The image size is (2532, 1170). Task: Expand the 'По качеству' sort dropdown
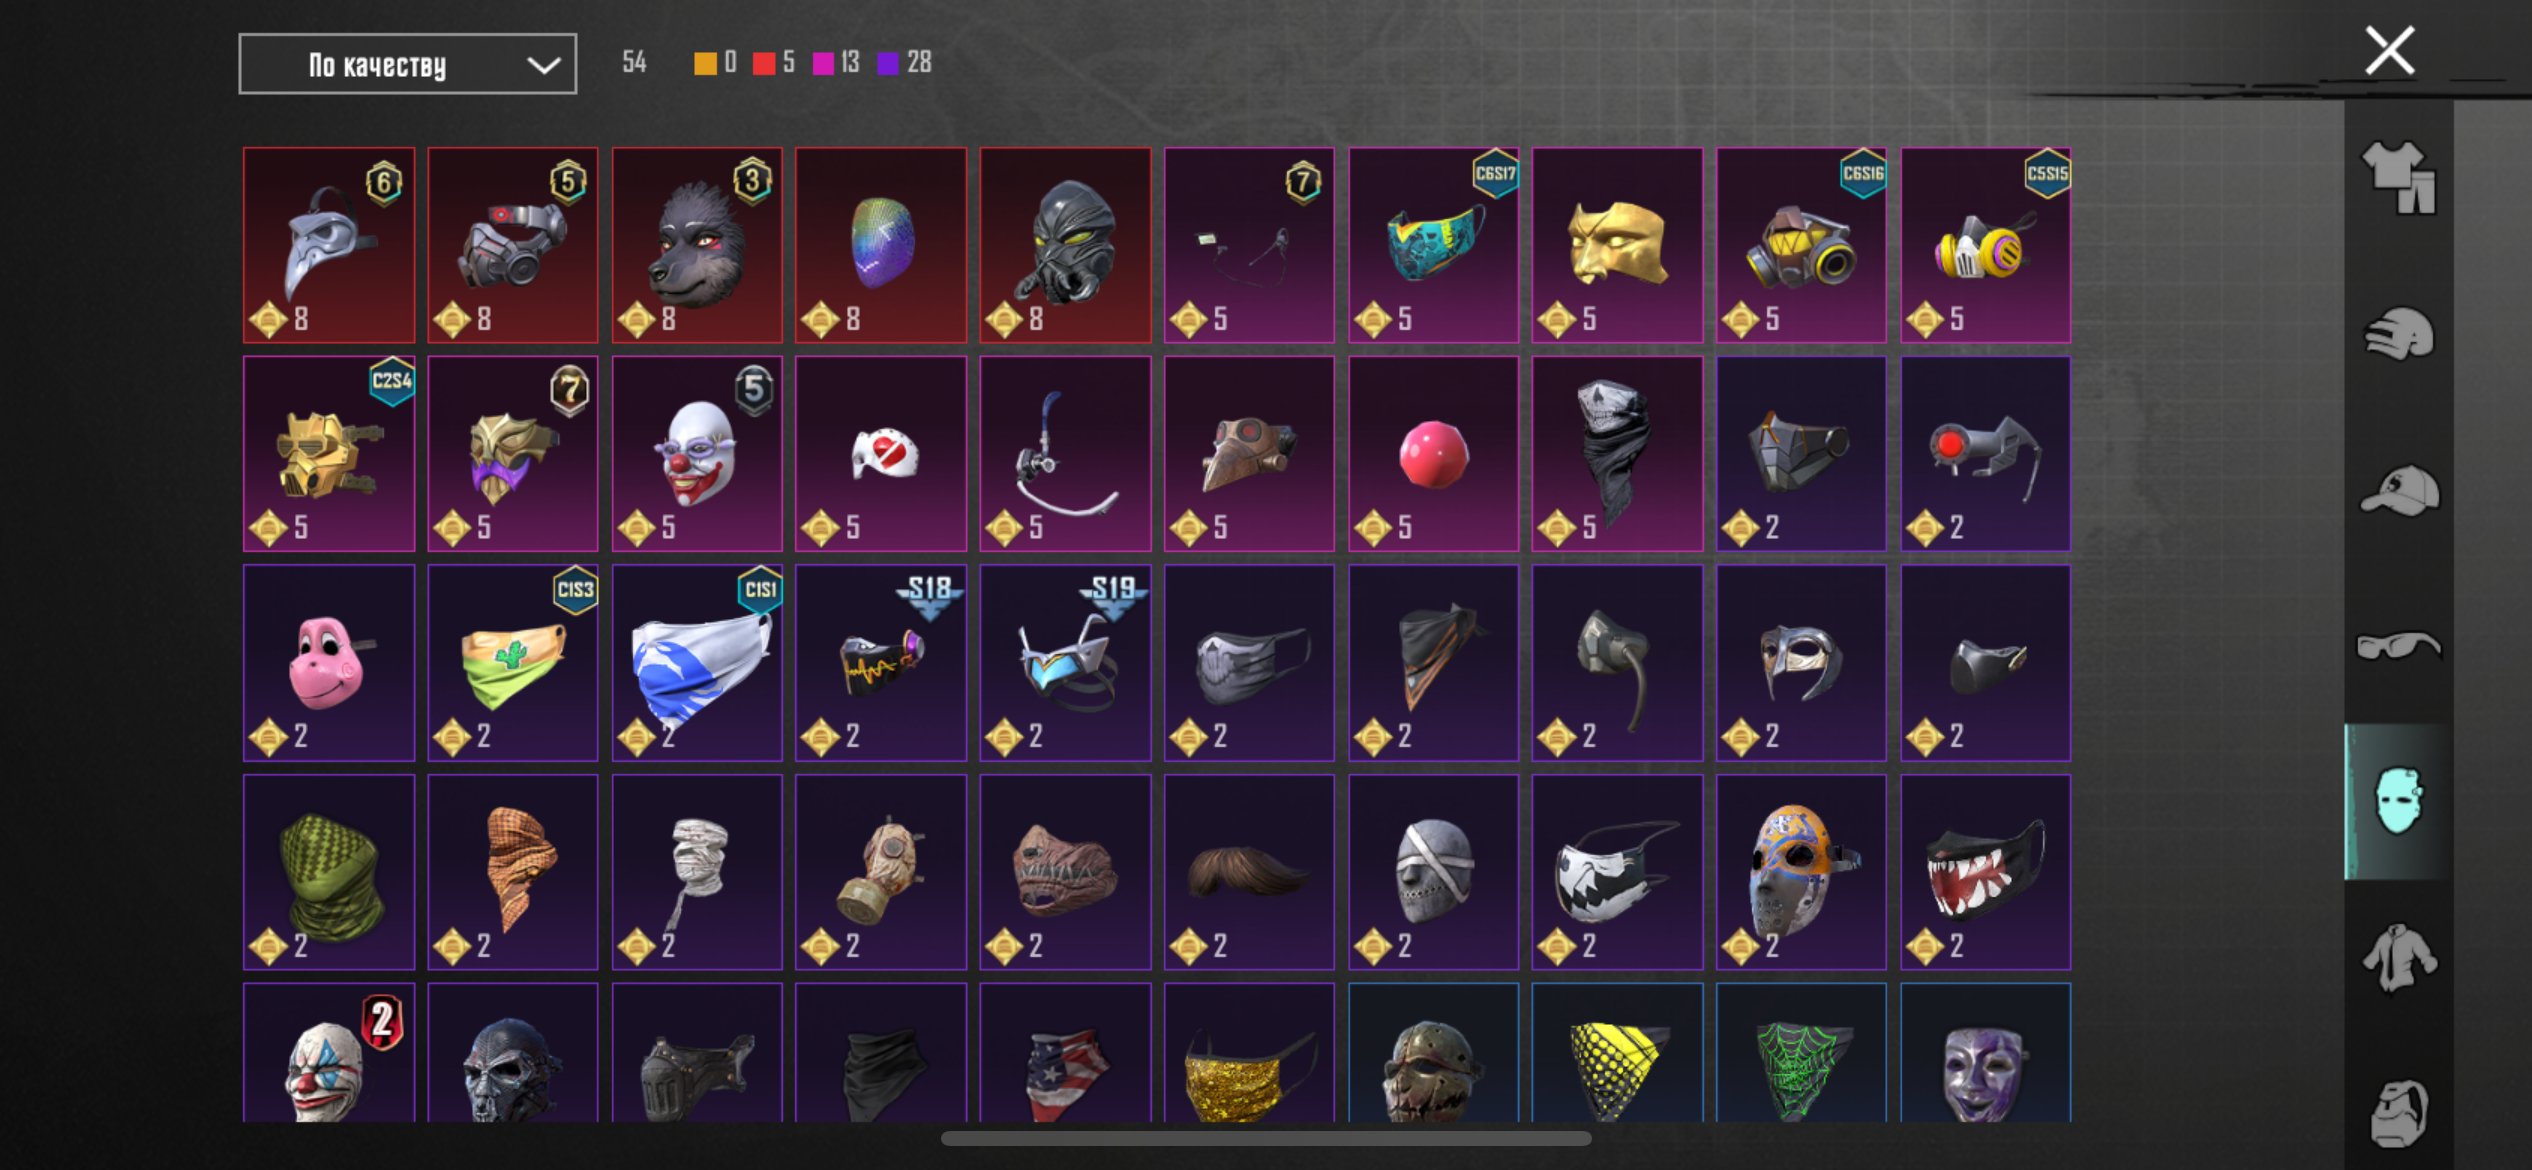click(407, 64)
